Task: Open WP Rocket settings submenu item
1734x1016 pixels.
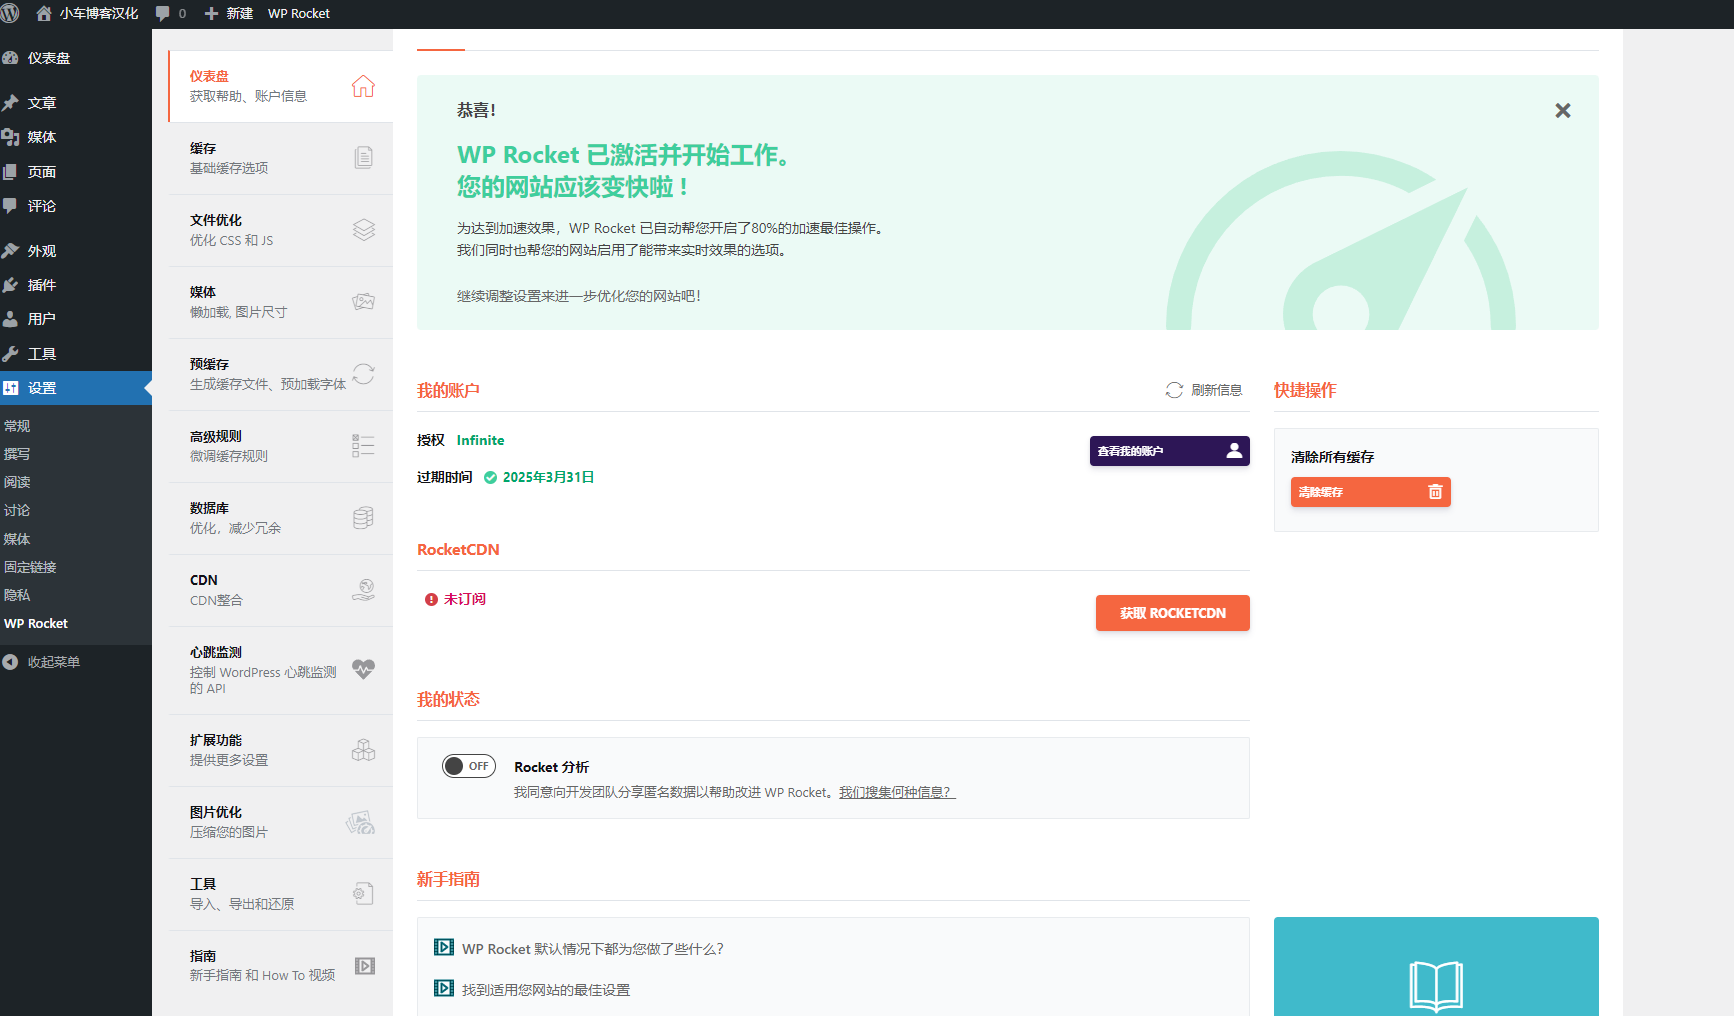Action: pyautogui.click(x=36, y=623)
